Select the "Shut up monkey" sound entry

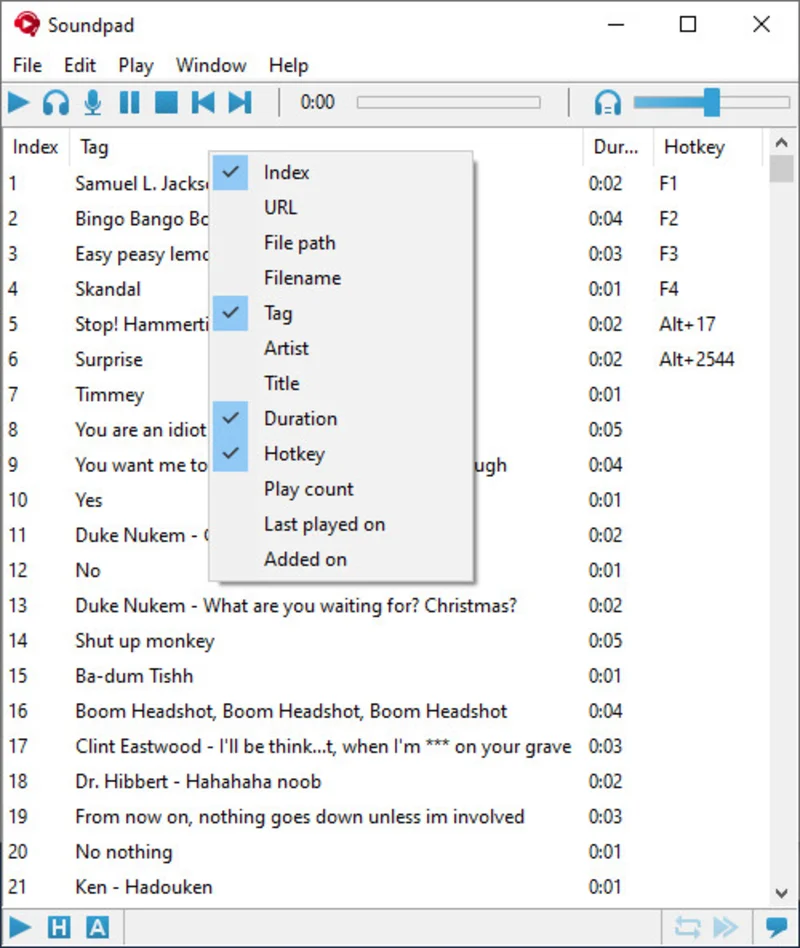145,640
